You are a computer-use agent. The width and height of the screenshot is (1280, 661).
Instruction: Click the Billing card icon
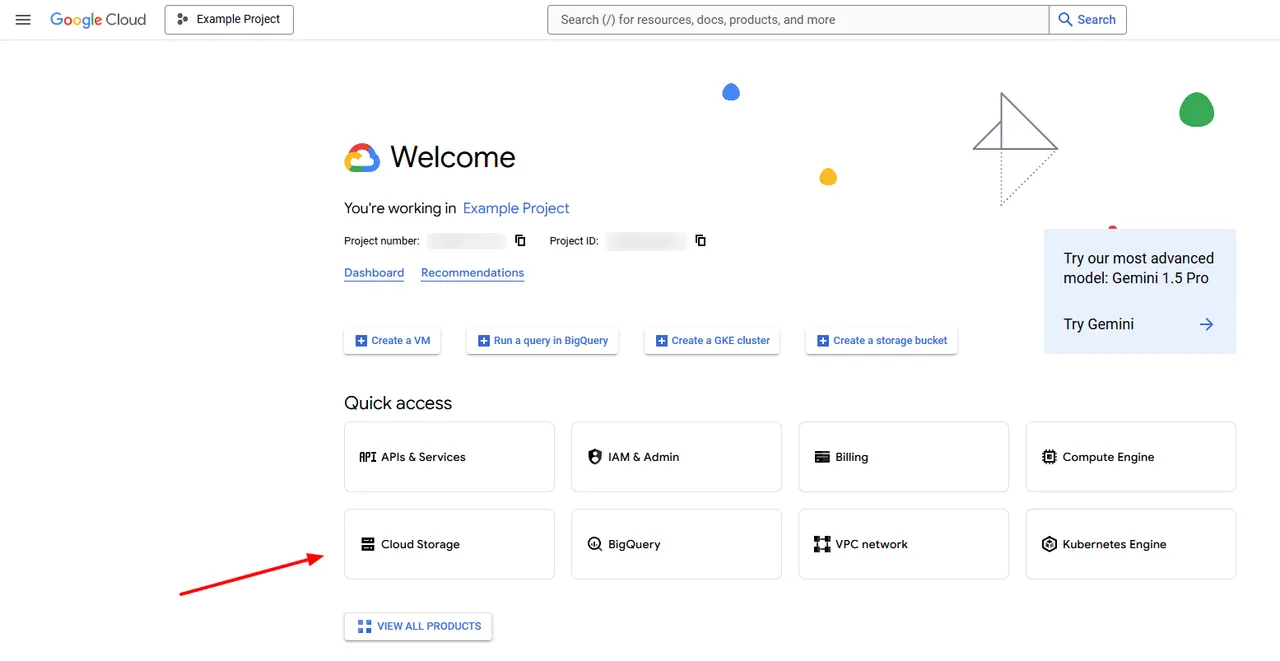[822, 457]
